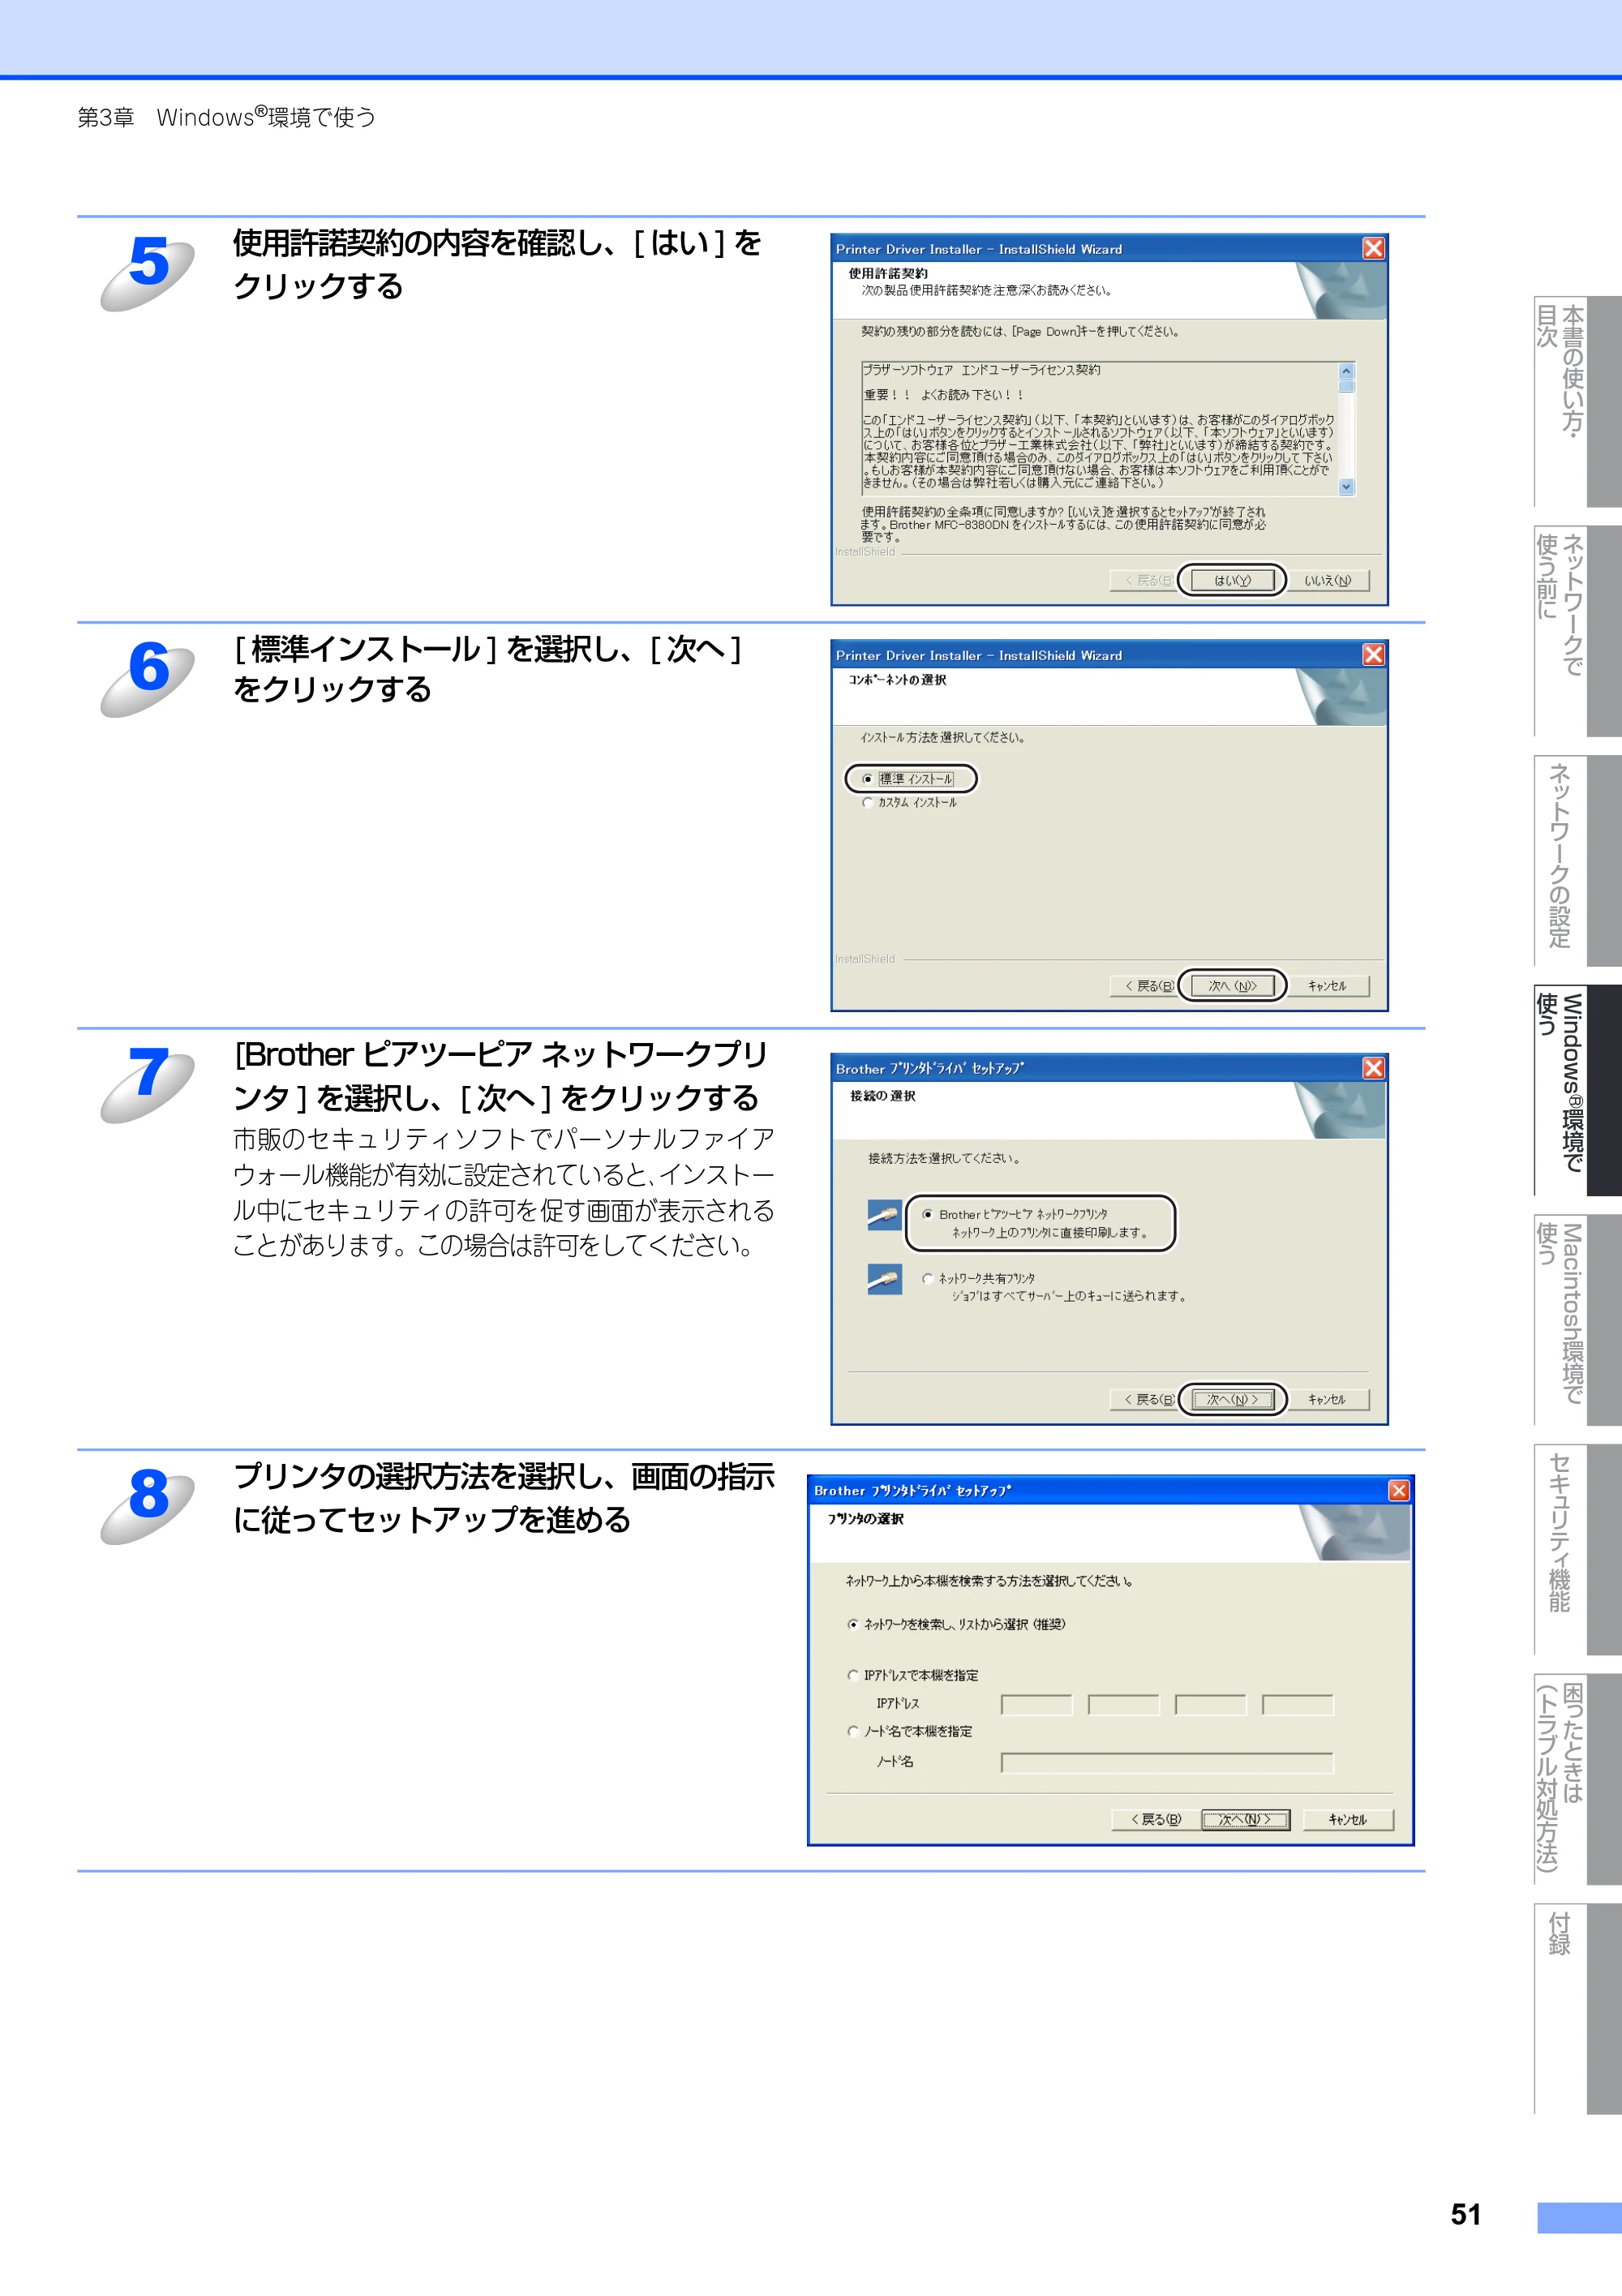Image resolution: width=1622 pixels, height=2296 pixels.
Task: Click はい(Y) in license agreement dialog
Action: (1231, 580)
